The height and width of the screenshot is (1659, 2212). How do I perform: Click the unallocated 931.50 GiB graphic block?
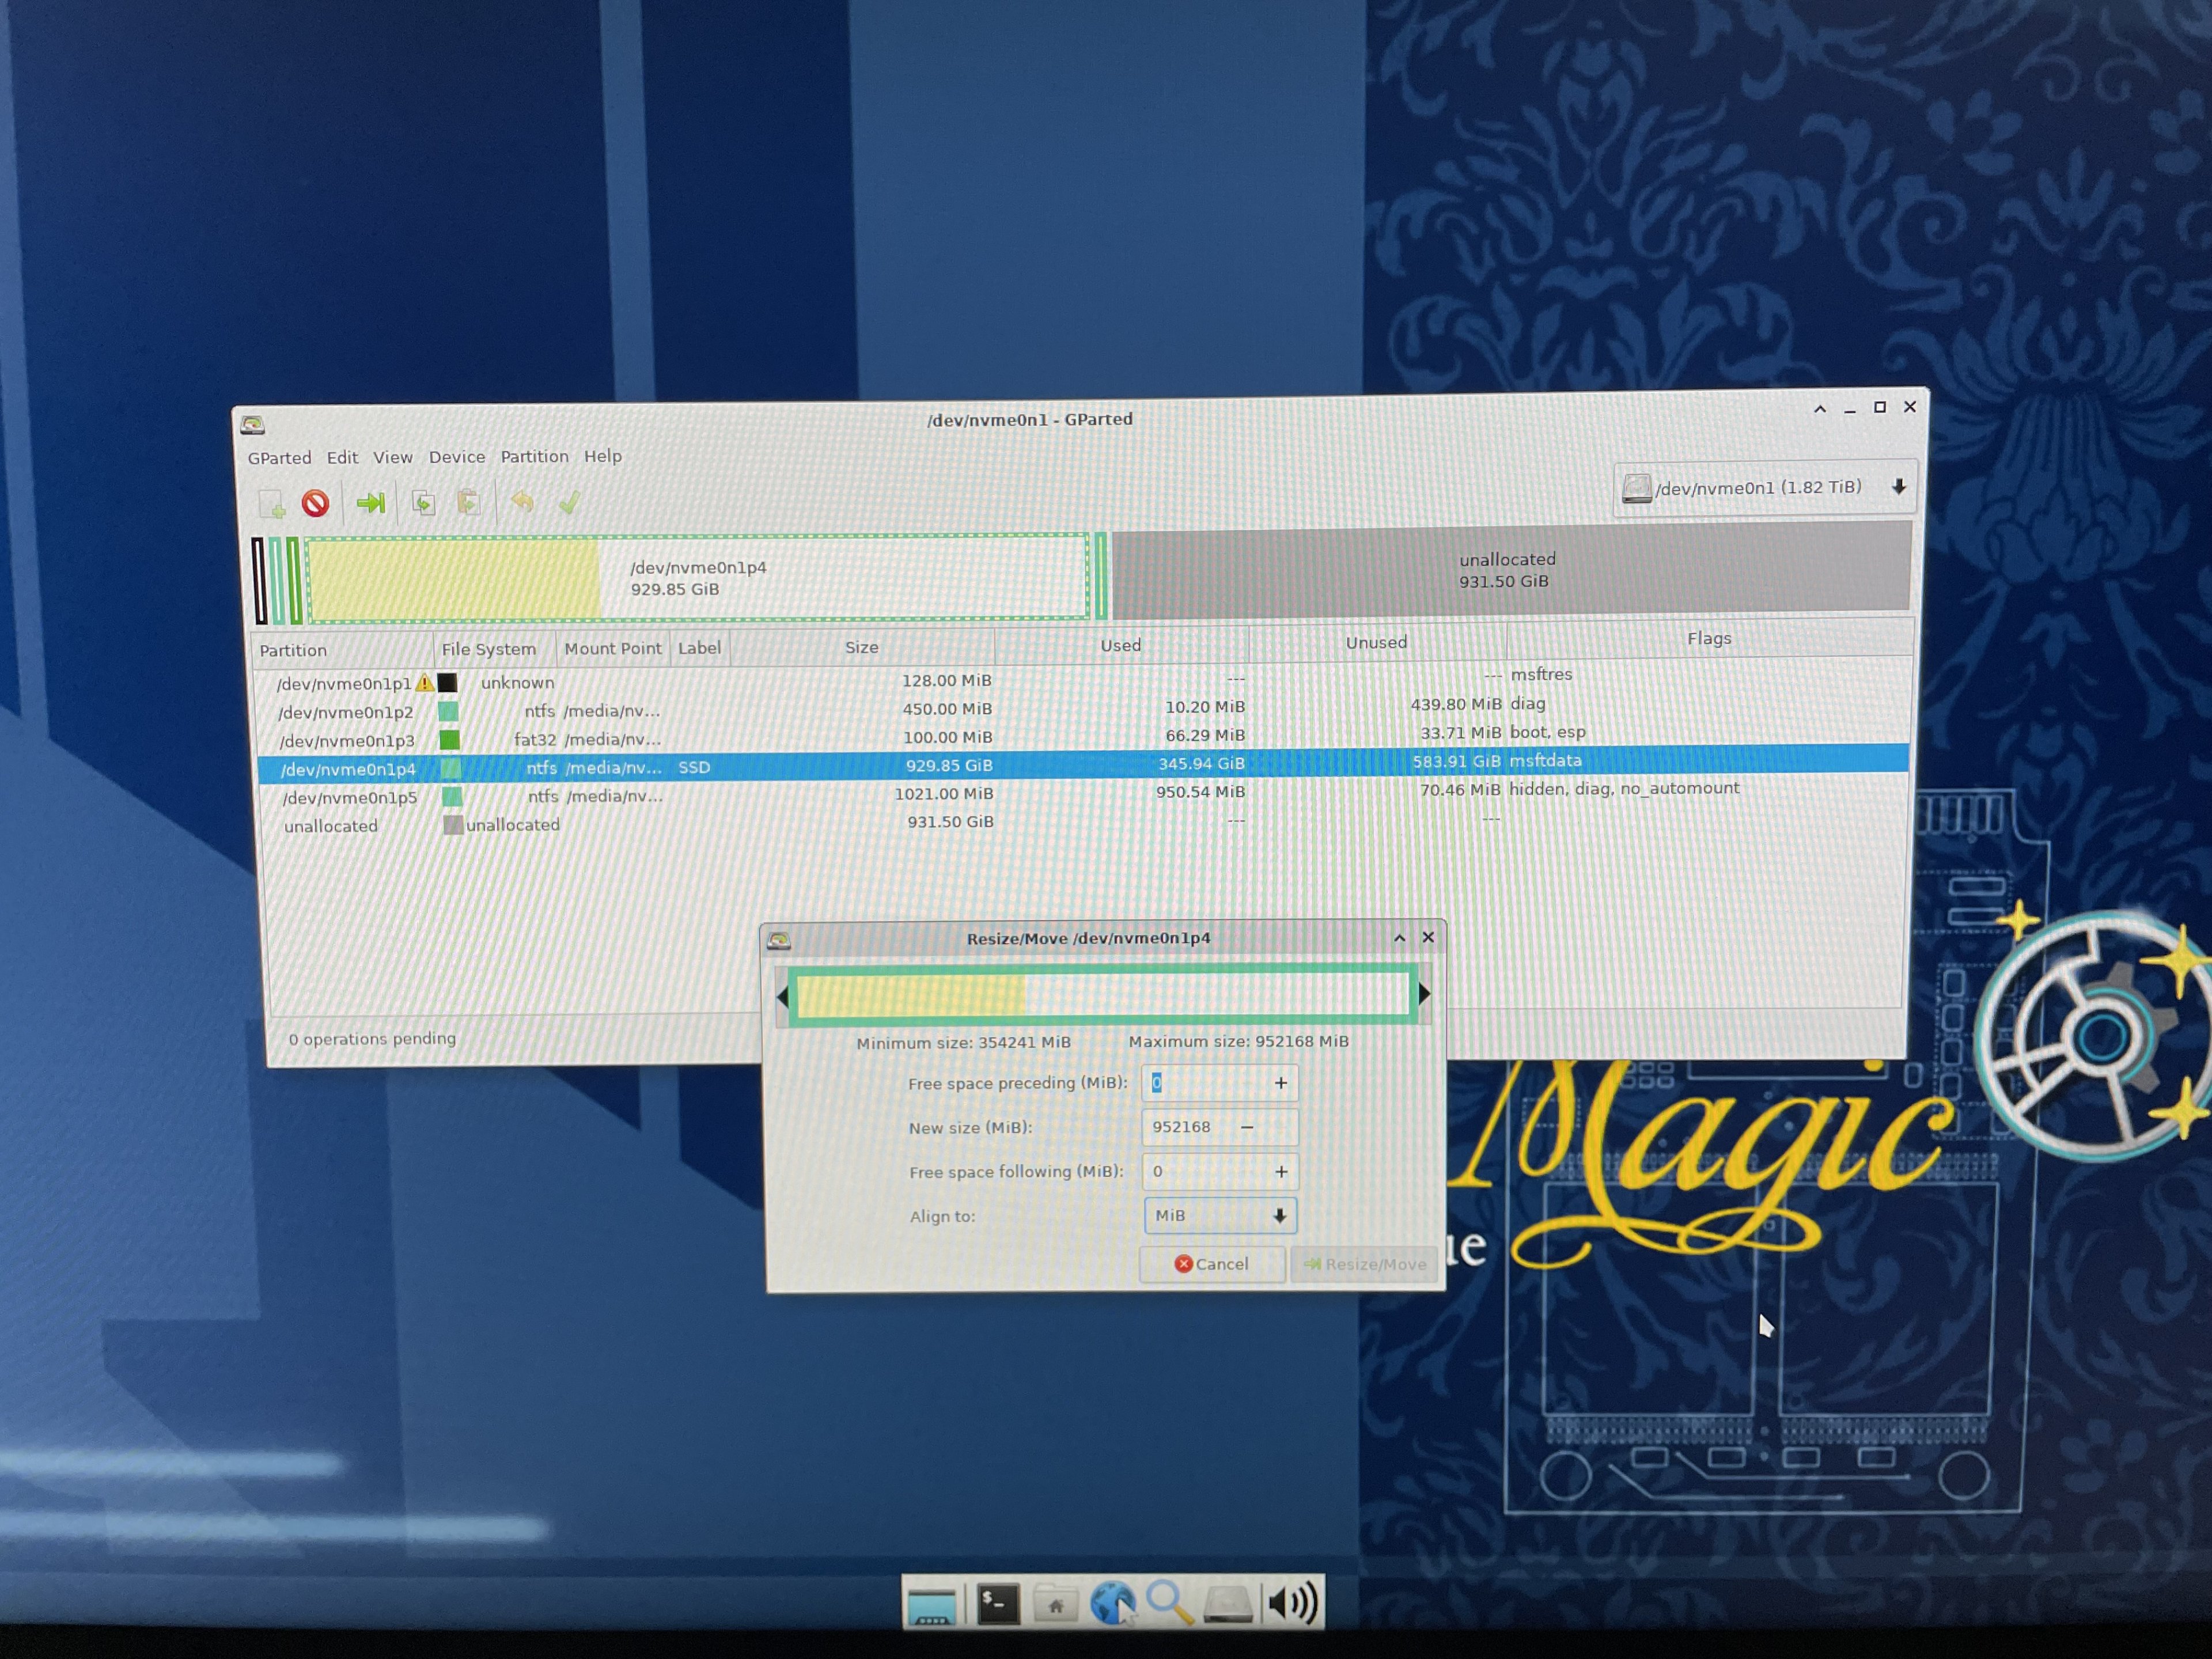click(1510, 570)
